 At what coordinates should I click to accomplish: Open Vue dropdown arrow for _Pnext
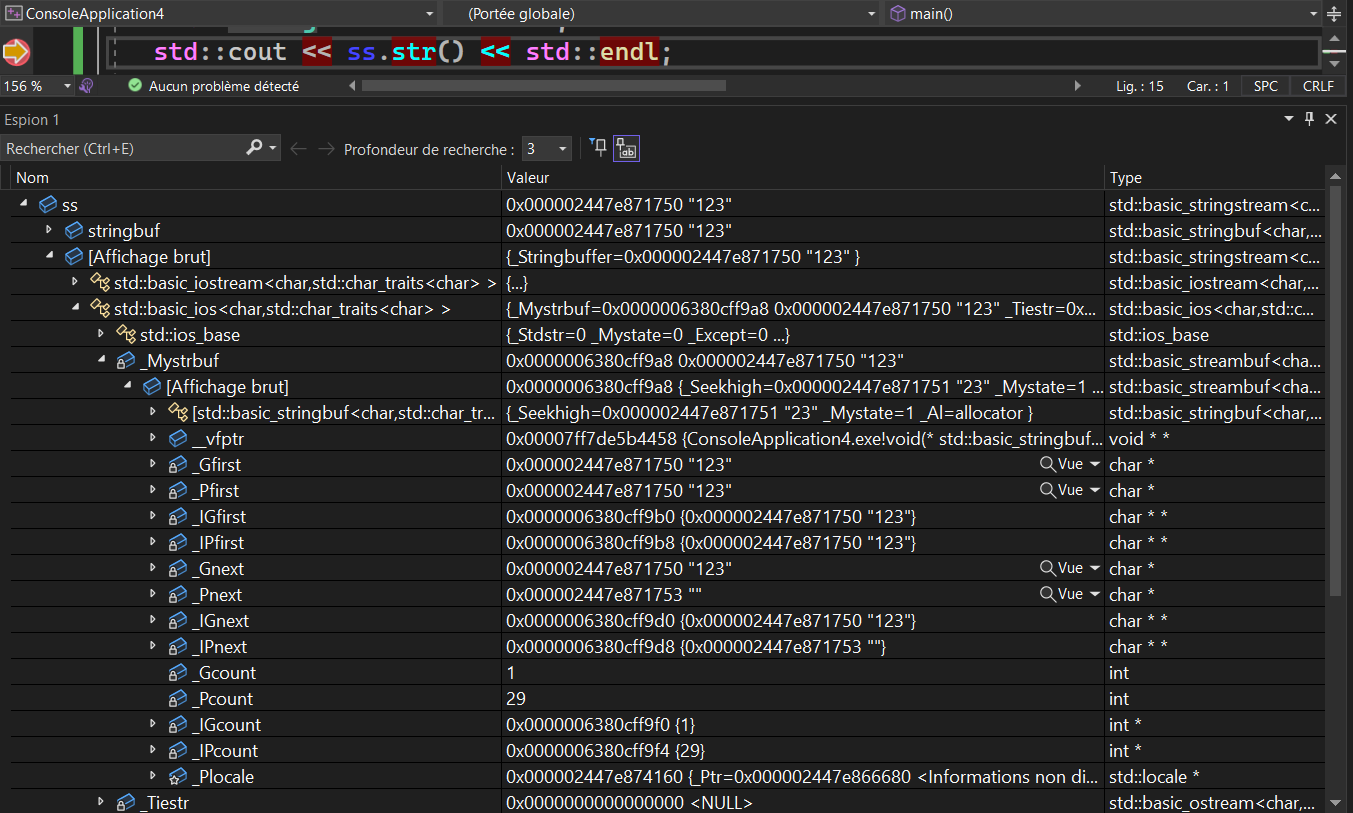(1094, 594)
